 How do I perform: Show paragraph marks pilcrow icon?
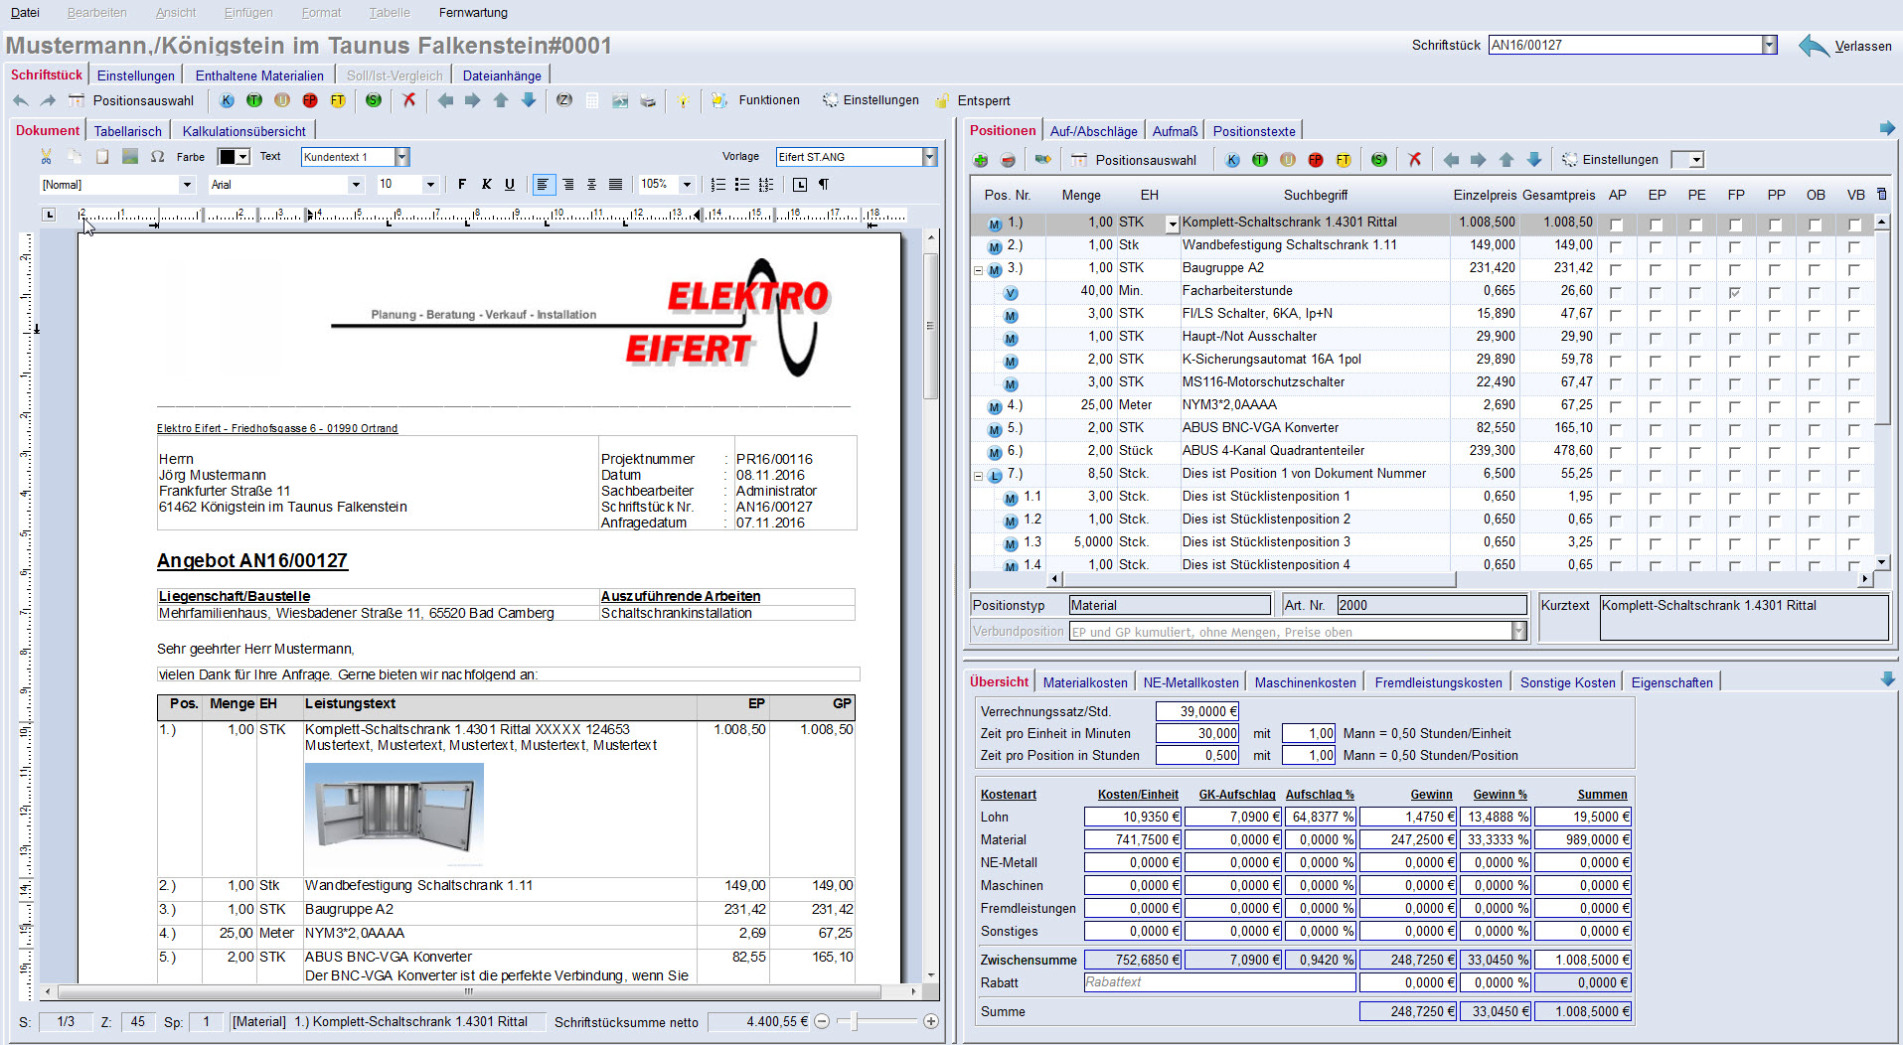pyautogui.click(x=824, y=185)
